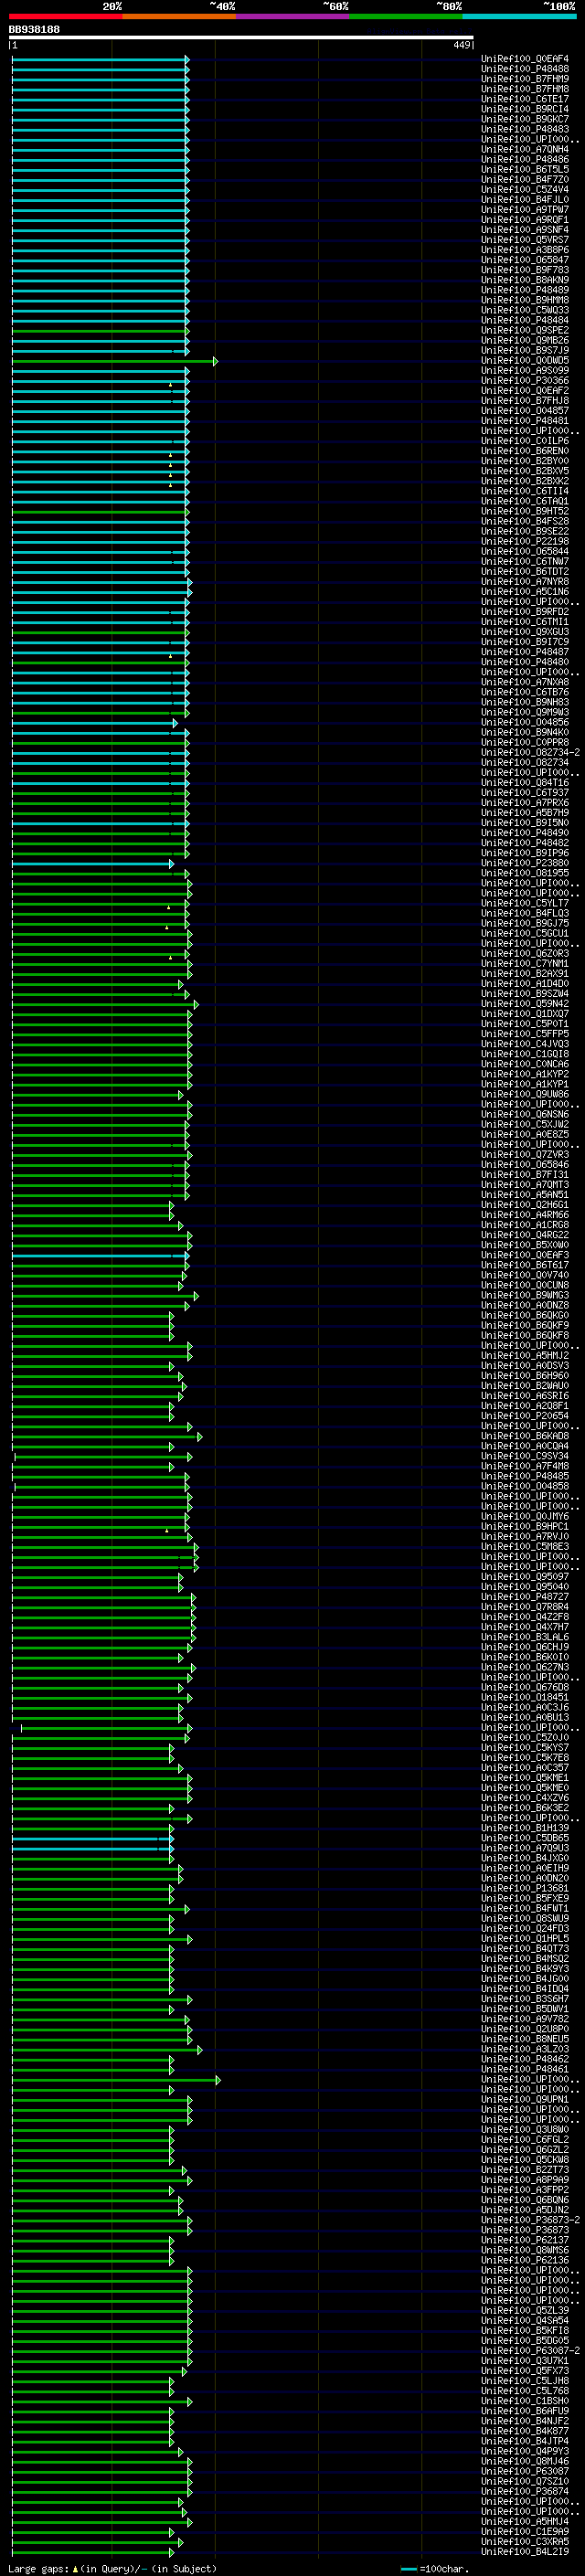
Task: Click the UniRef100_P48483 hit label
Action: coord(525,129)
